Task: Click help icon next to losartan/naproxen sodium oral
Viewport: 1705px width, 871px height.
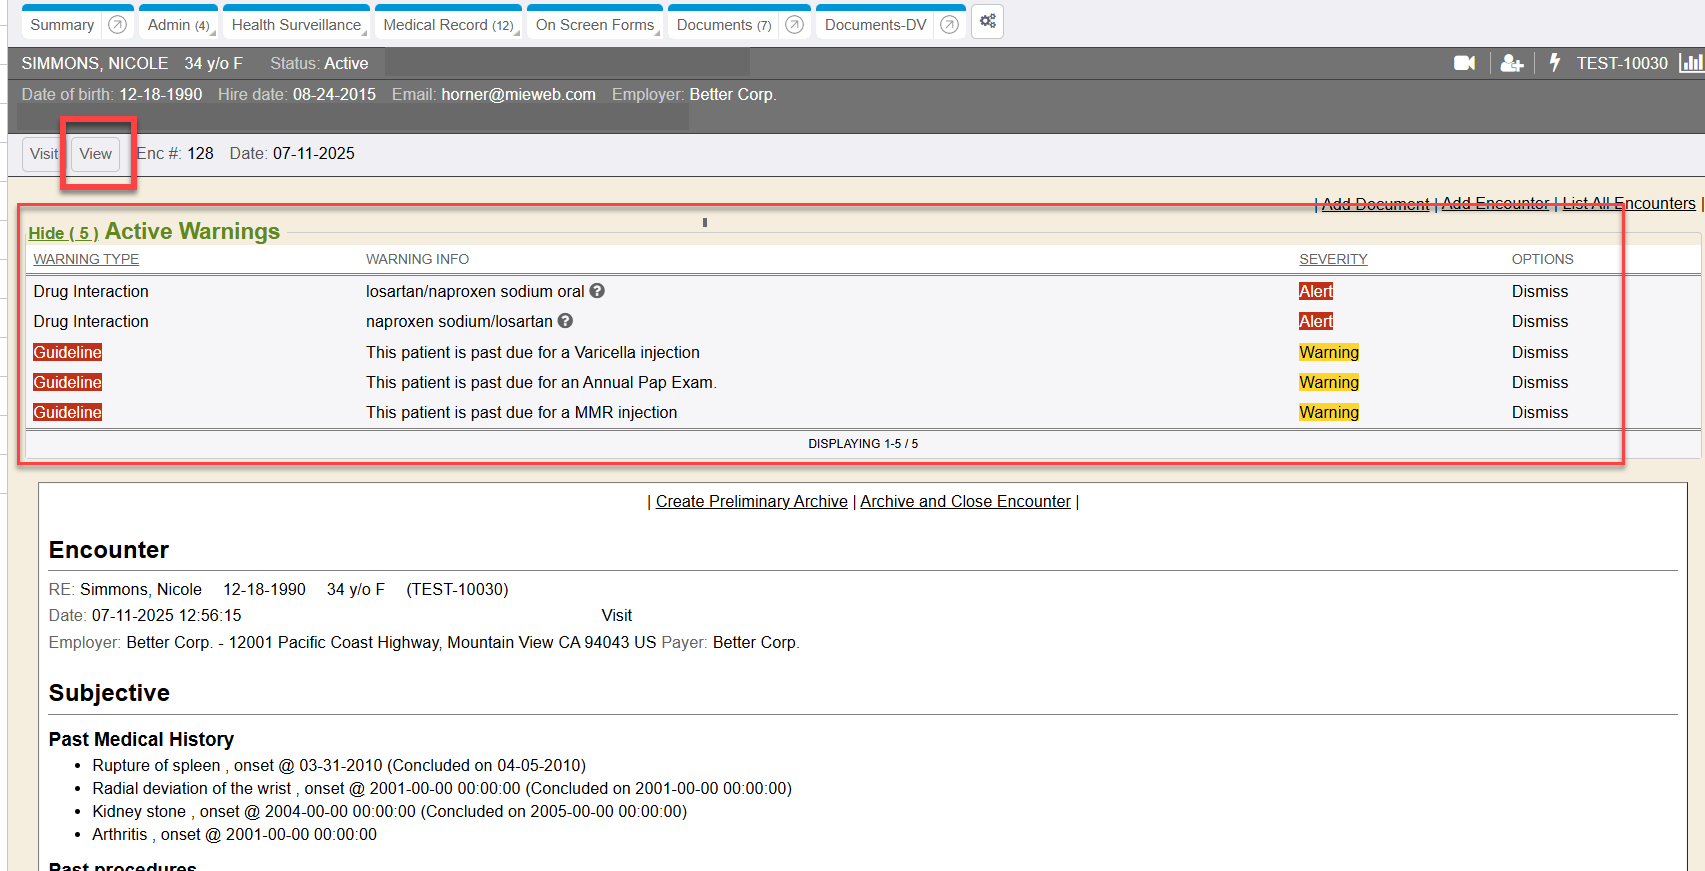Action: [597, 291]
